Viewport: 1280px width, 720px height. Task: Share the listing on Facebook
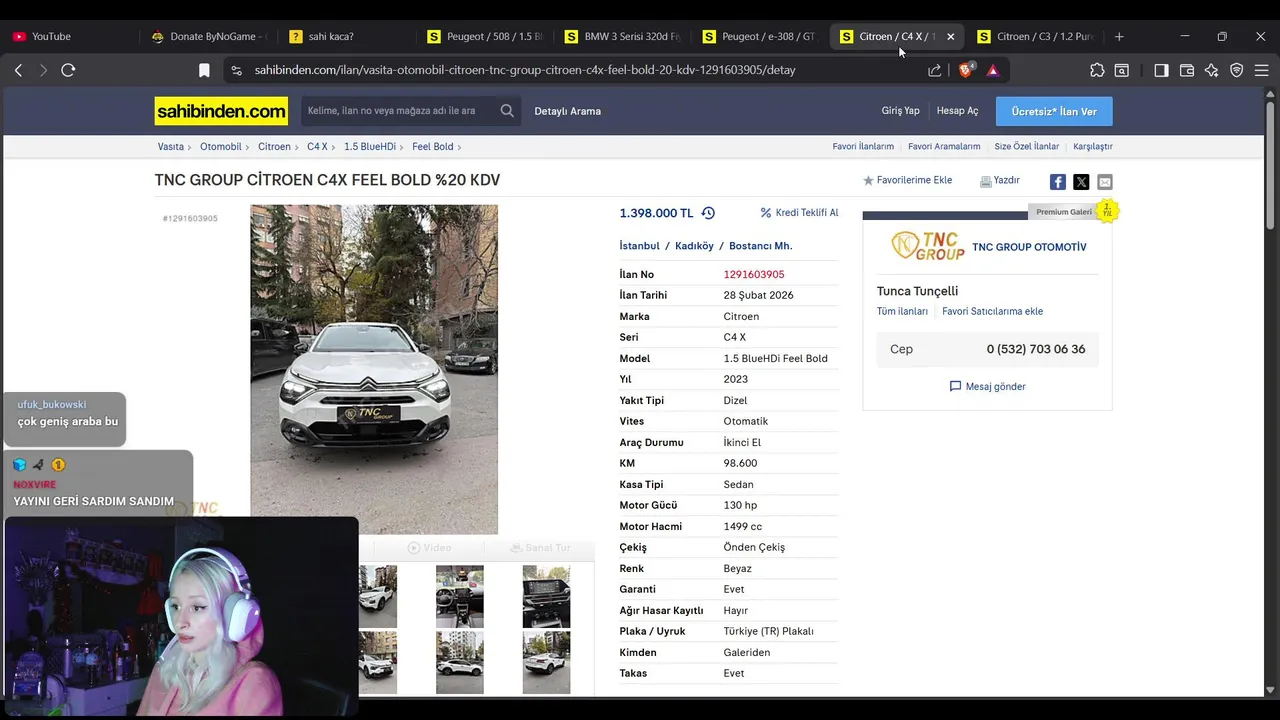point(1057,181)
